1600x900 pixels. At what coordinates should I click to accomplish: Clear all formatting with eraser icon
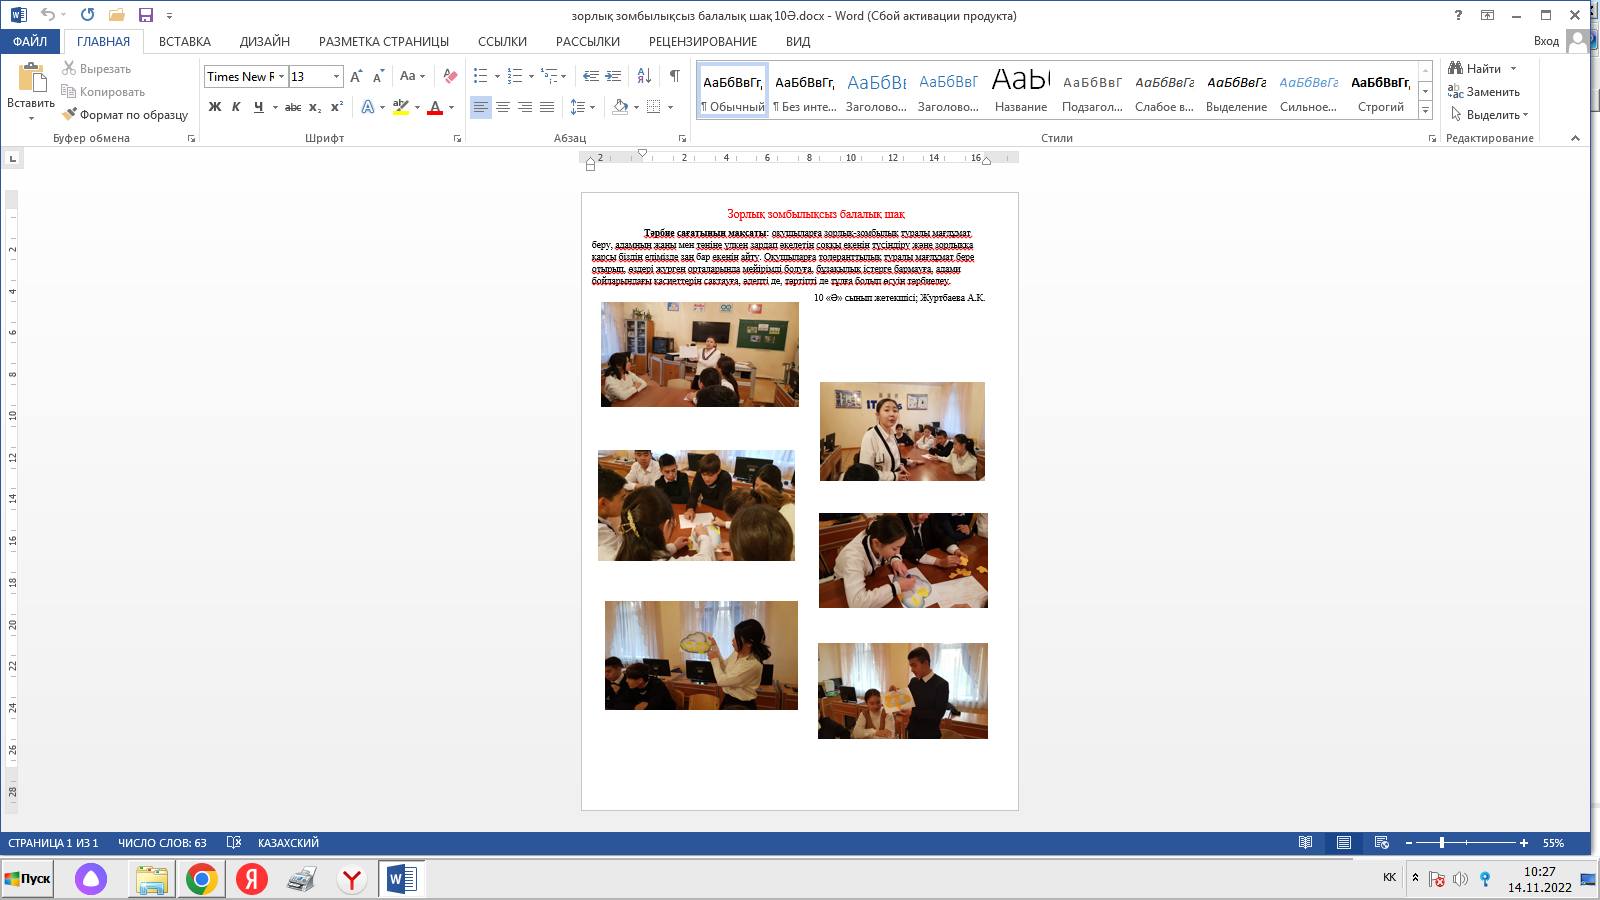(450, 76)
